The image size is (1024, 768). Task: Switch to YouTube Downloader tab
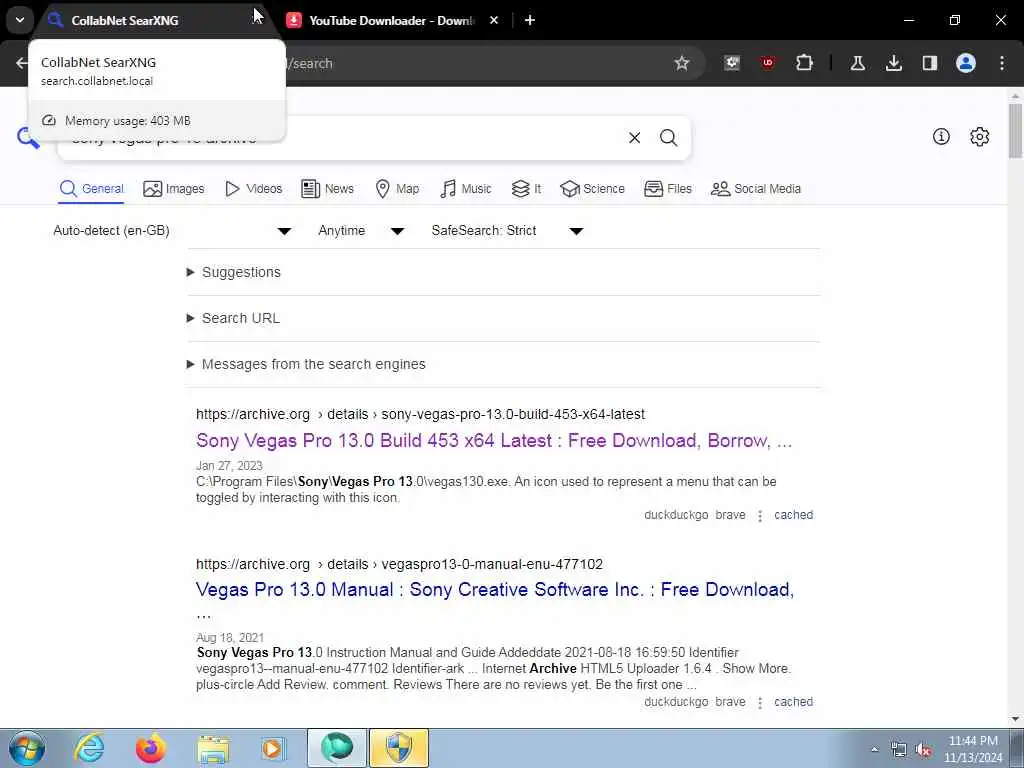(x=392, y=20)
